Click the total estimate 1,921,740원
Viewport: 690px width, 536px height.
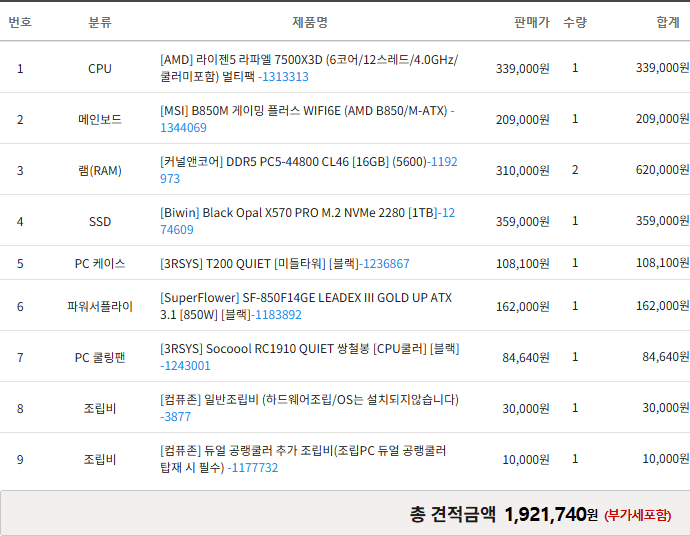pos(551,514)
